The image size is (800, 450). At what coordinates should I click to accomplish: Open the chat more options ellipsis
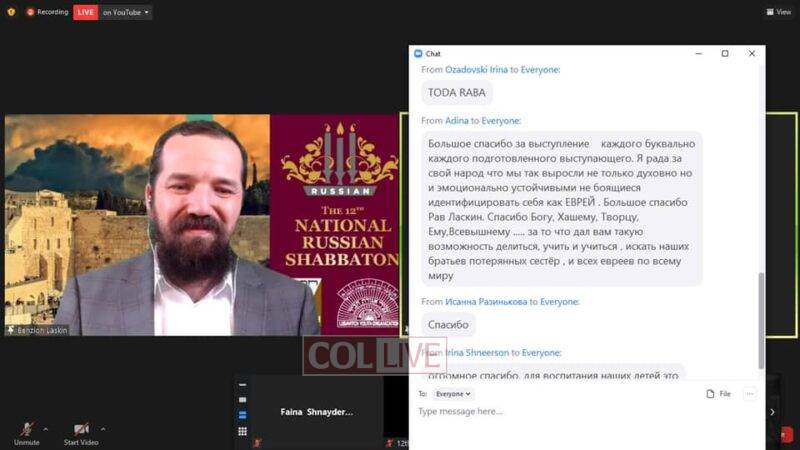749,394
